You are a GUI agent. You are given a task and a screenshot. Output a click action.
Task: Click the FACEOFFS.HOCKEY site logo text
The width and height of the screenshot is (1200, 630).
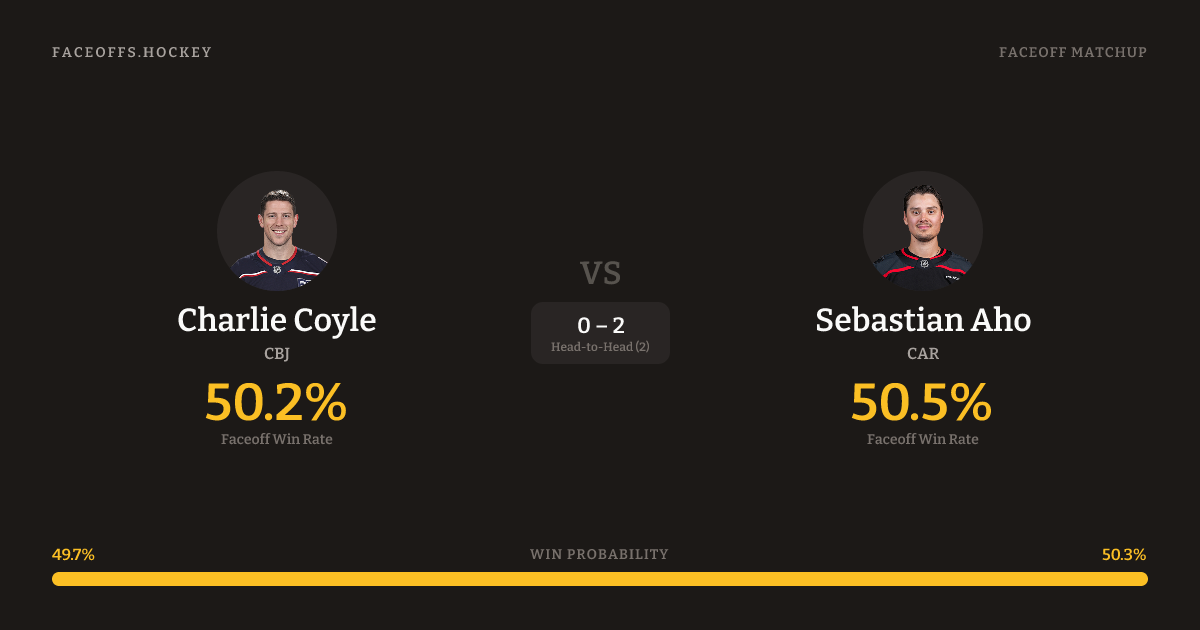click(x=132, y=52)
